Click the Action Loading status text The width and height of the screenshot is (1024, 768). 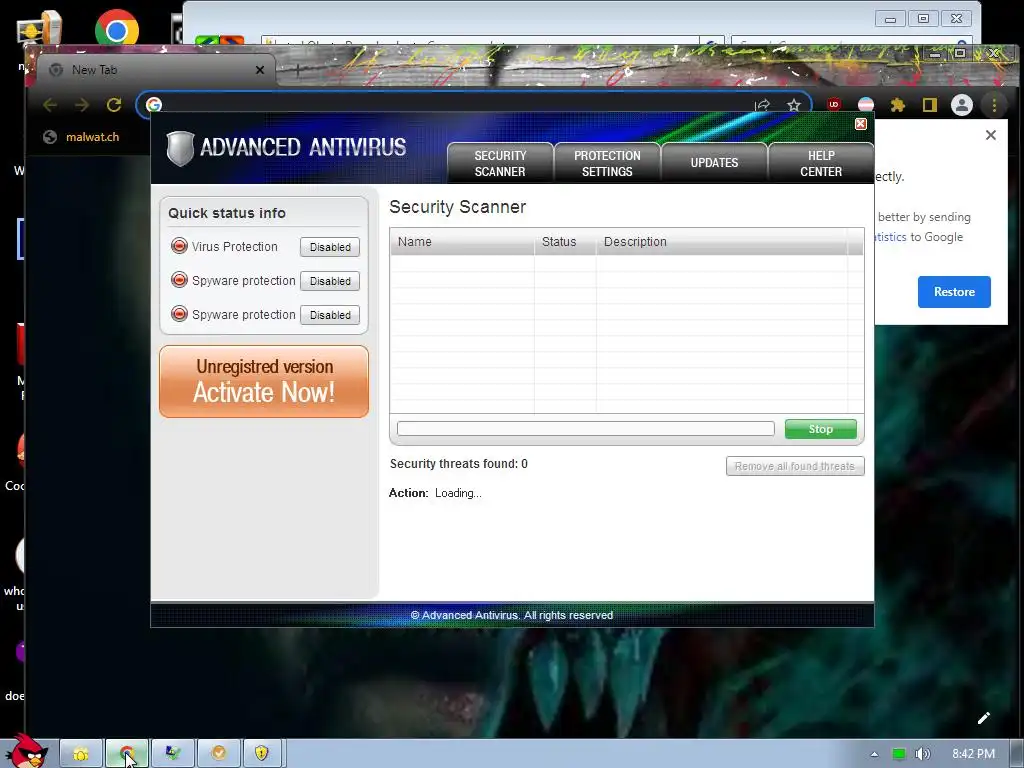pos(435,493)
